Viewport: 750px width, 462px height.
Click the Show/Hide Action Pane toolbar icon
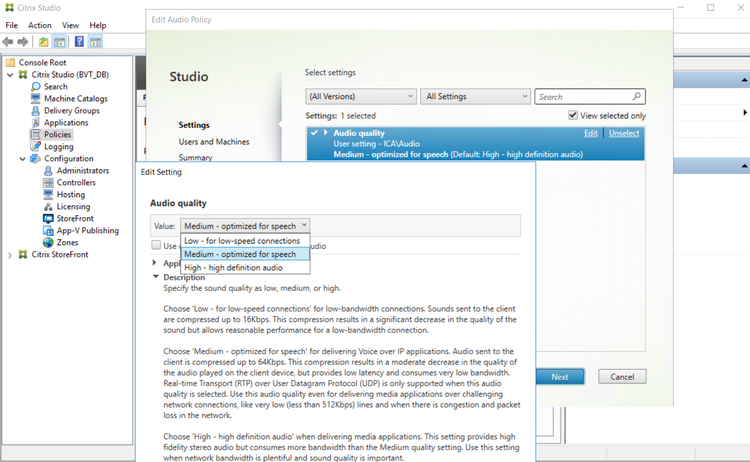click(95, 42)
